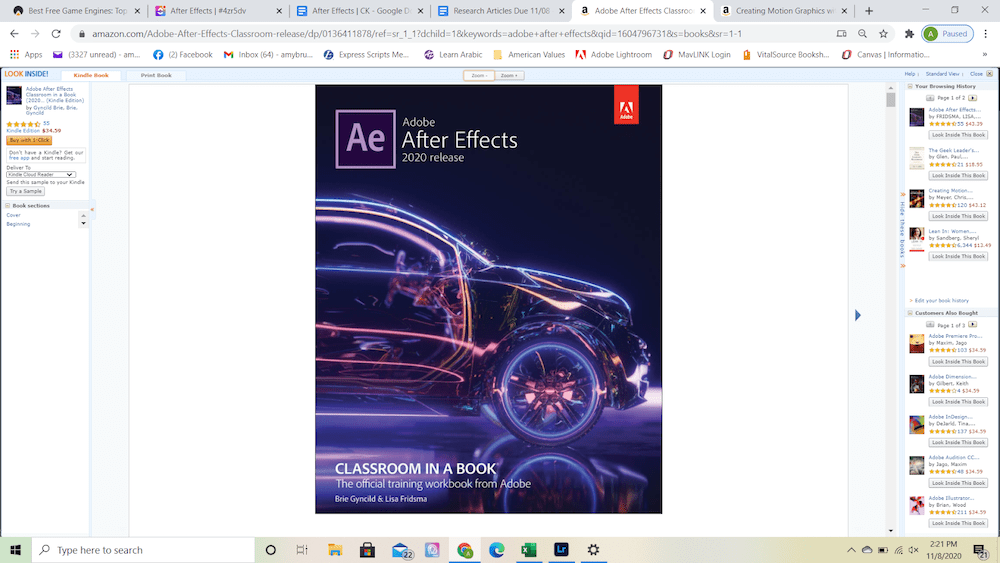The image size is (1000, 563).
Task: Click the Try a Sample button
Action: [26, 191]
